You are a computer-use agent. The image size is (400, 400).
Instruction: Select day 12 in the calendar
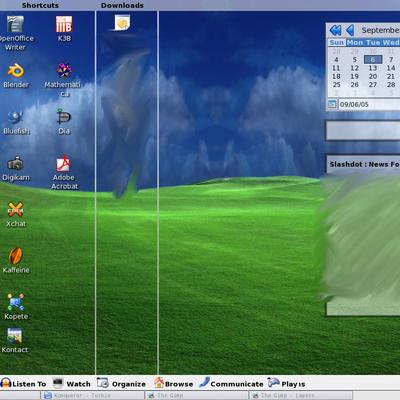click(354, 68)
